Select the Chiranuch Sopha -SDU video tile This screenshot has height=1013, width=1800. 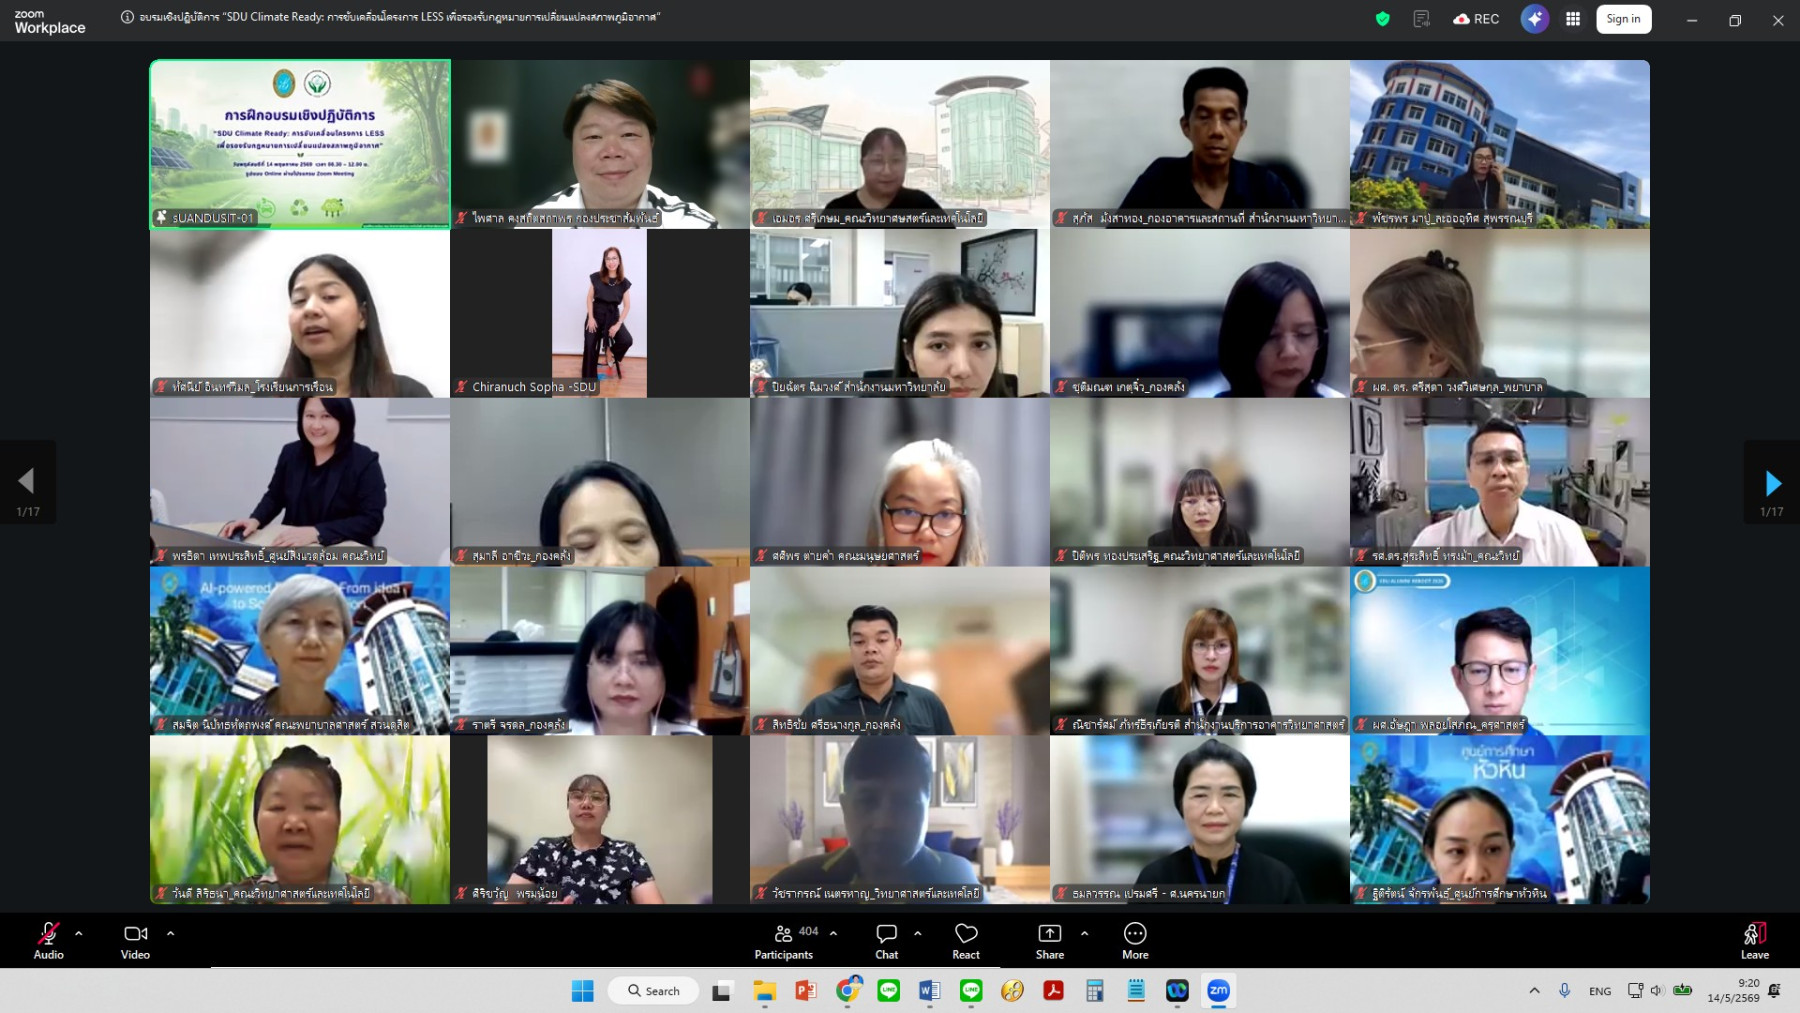600,313
